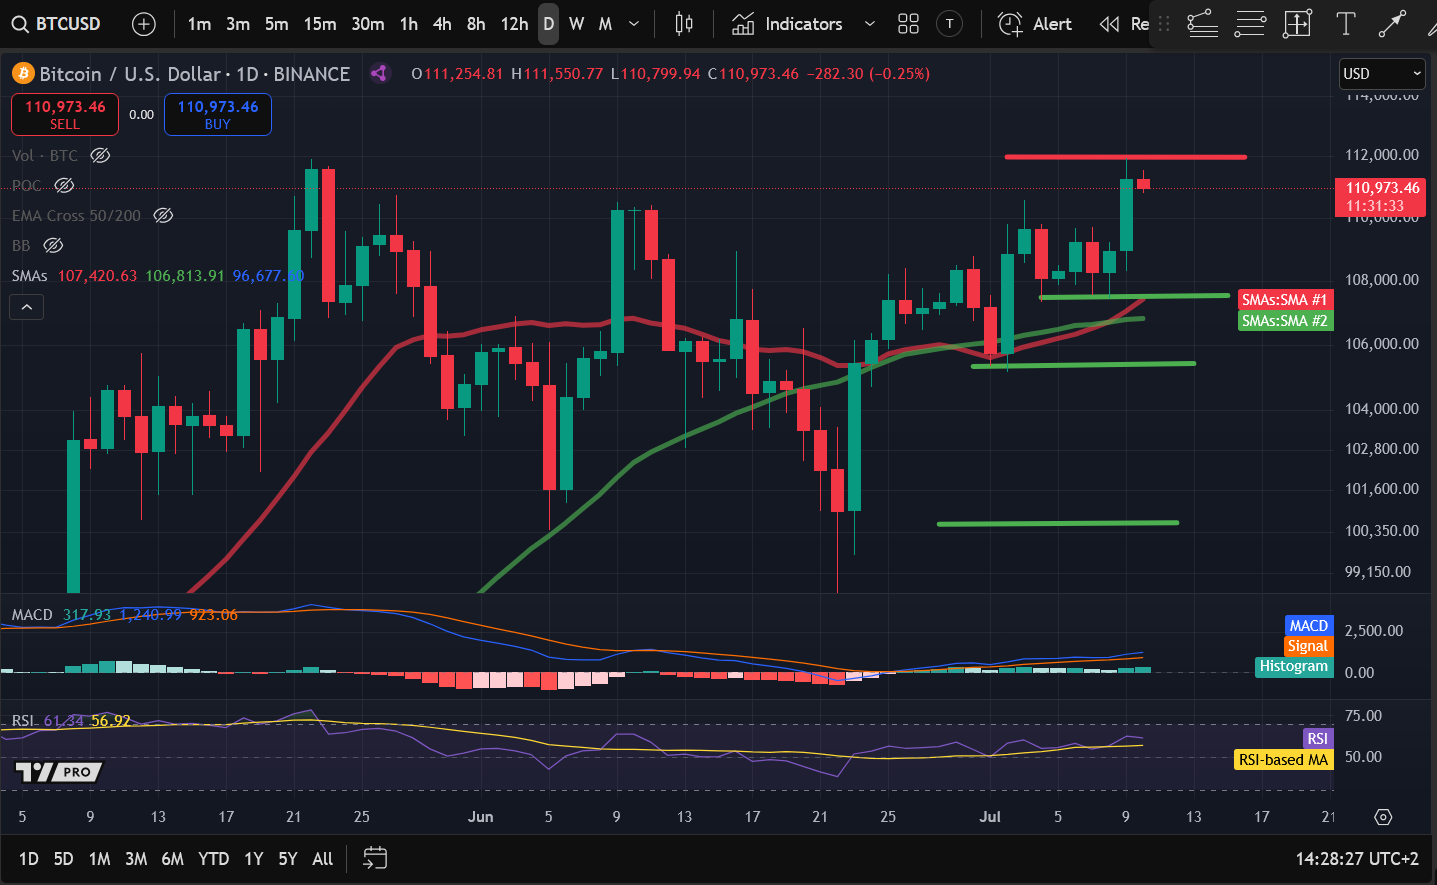Switch to 3m timeframe
1437x885 pixels.
coord(238,24)
